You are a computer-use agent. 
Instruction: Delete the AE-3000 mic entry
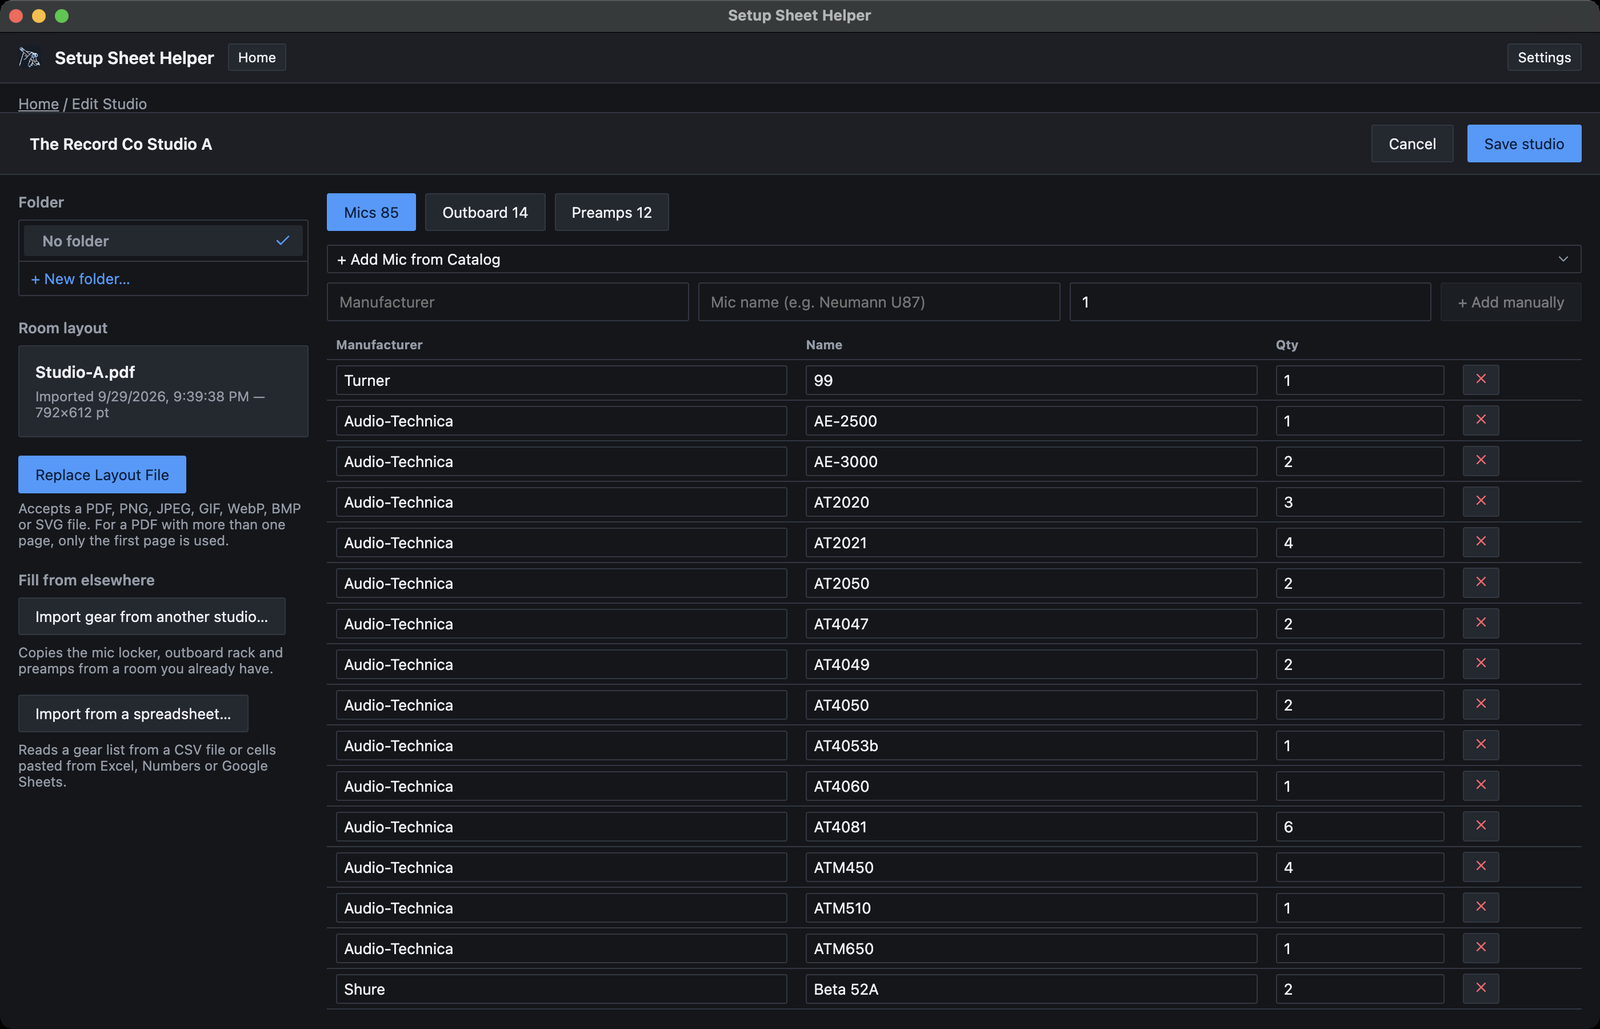(1480, 461)
